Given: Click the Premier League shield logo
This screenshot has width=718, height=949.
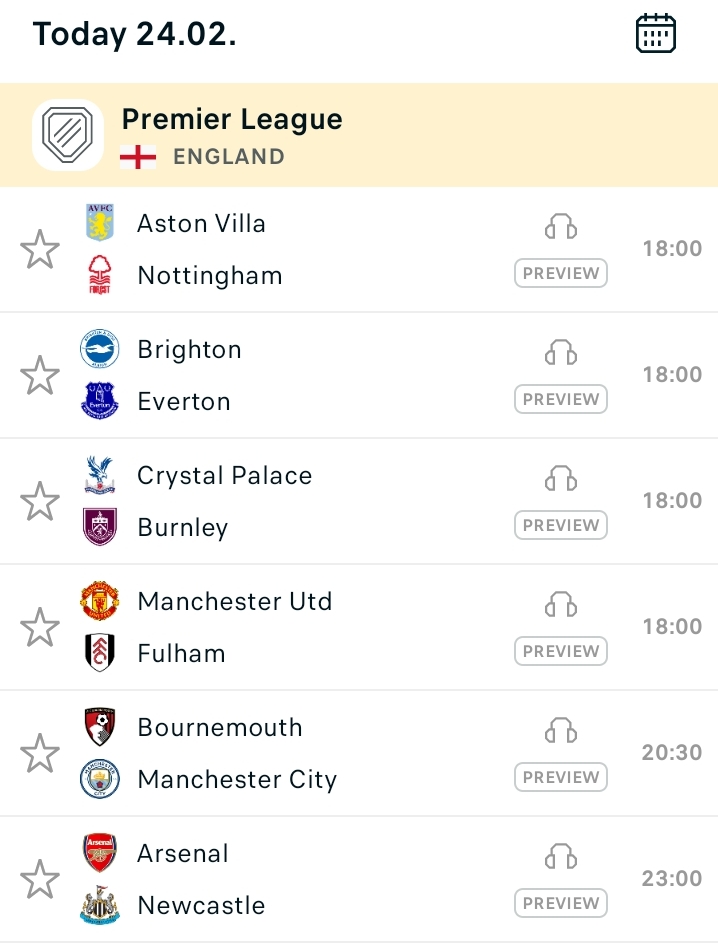Looking at the screenshot, I should (68, 135).
